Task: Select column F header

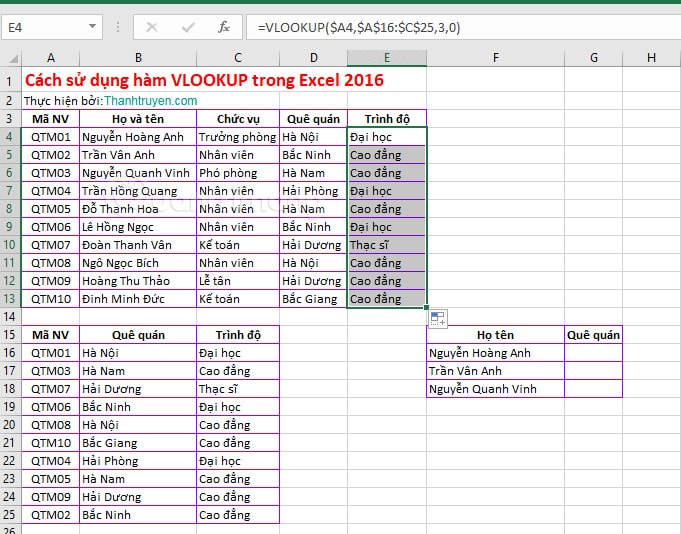Action: pos(496,58)
